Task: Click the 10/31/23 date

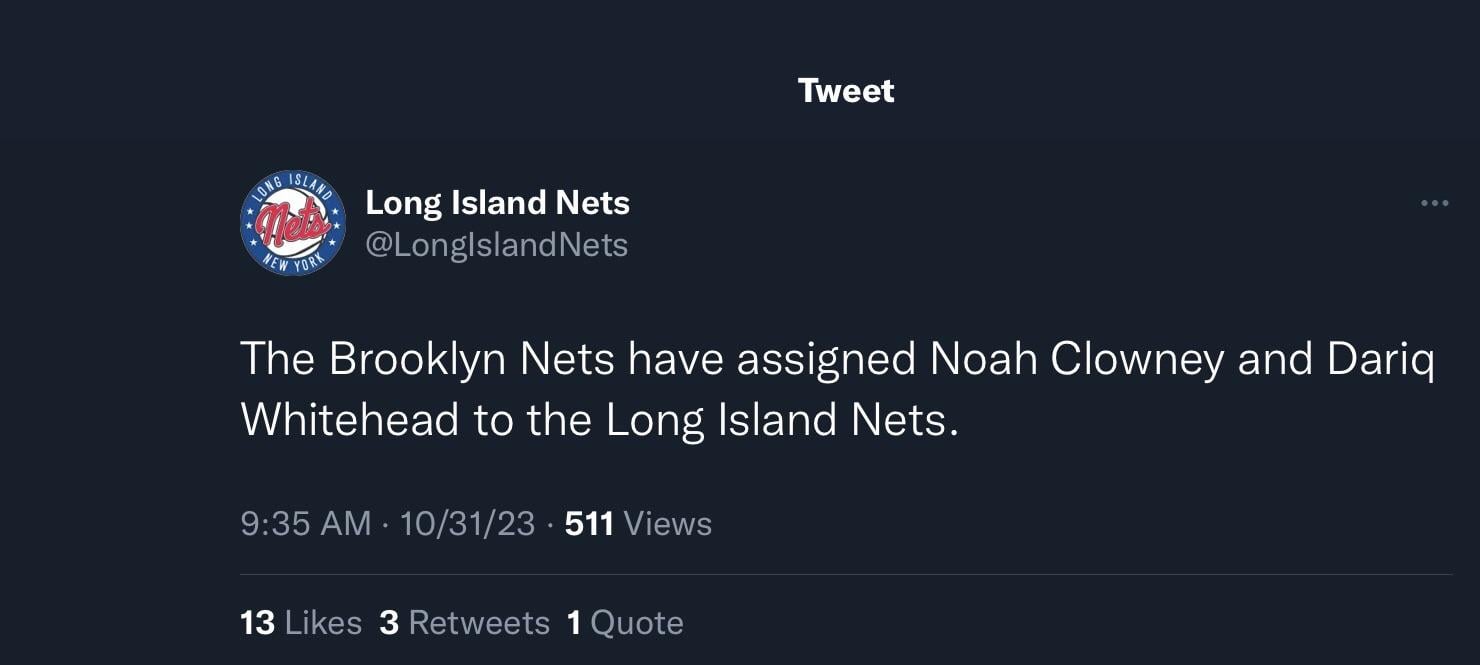Action: coord(467,523)
